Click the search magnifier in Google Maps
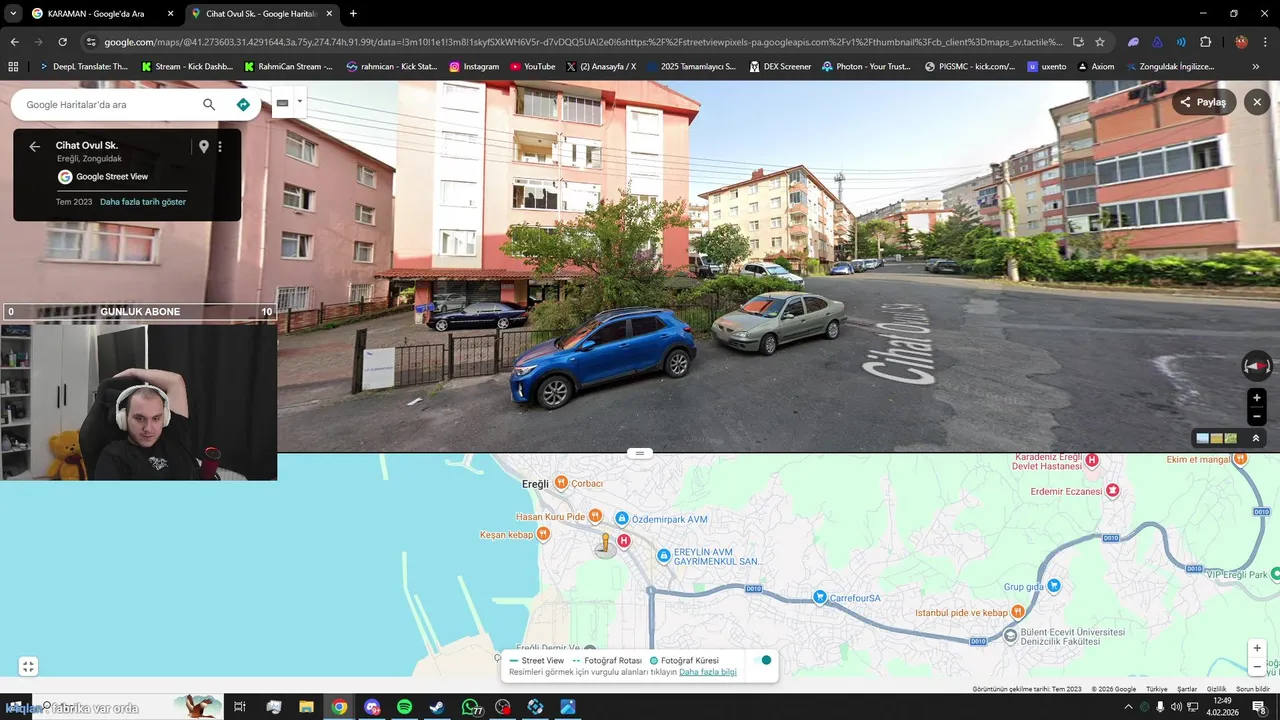Viewport: 1280px width, 720px height. (x=209, y=104)
